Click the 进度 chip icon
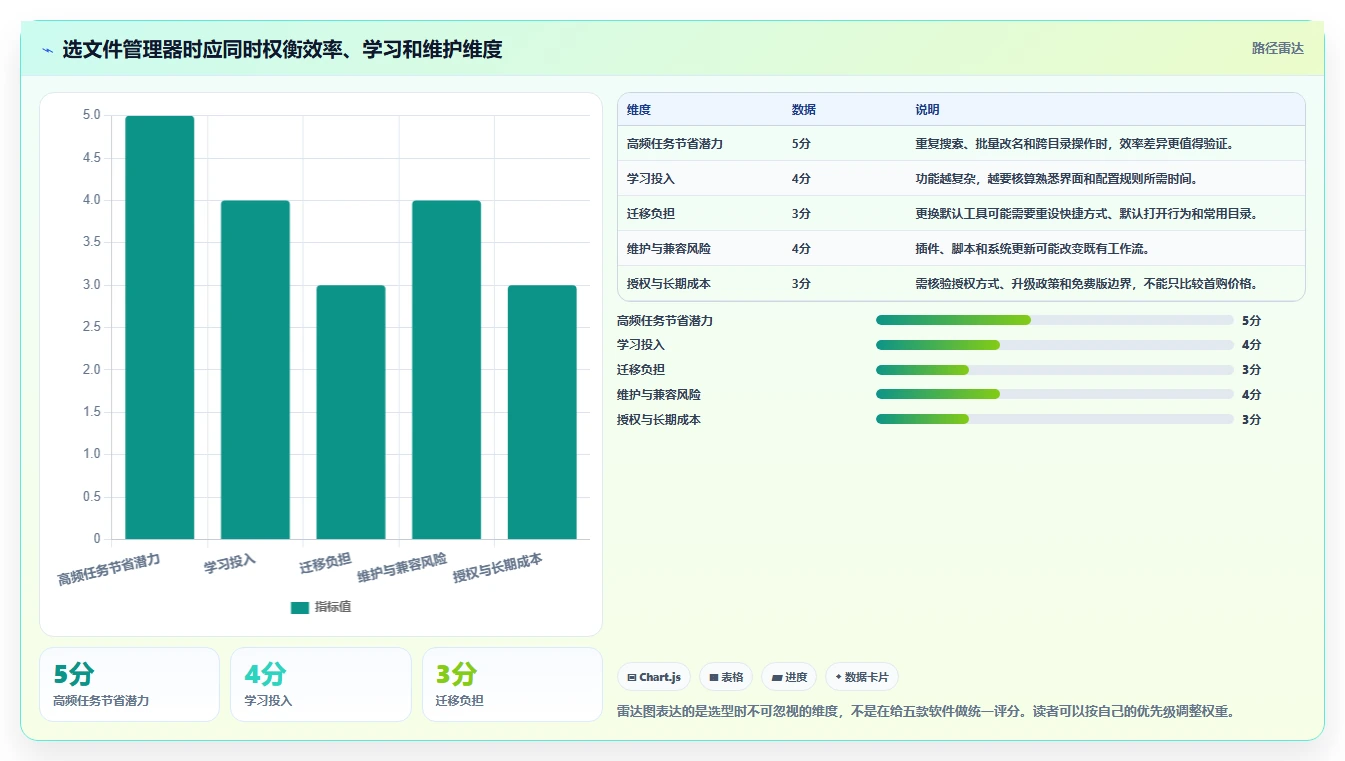This screenshot has height=761, width=1345. [777, 677]
